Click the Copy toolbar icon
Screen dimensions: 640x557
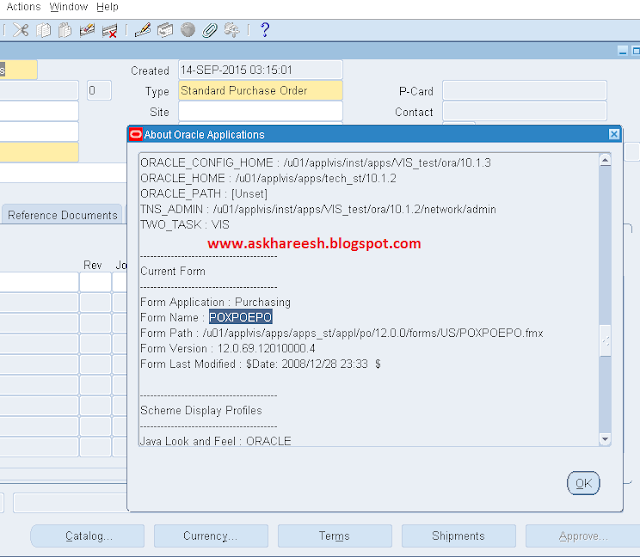[x=43, y=30]
